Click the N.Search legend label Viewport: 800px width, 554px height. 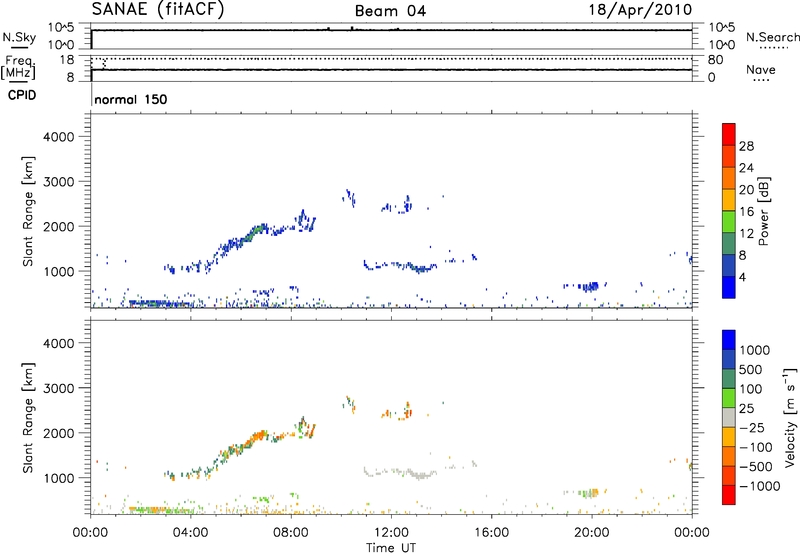click(x=772, y=37)
